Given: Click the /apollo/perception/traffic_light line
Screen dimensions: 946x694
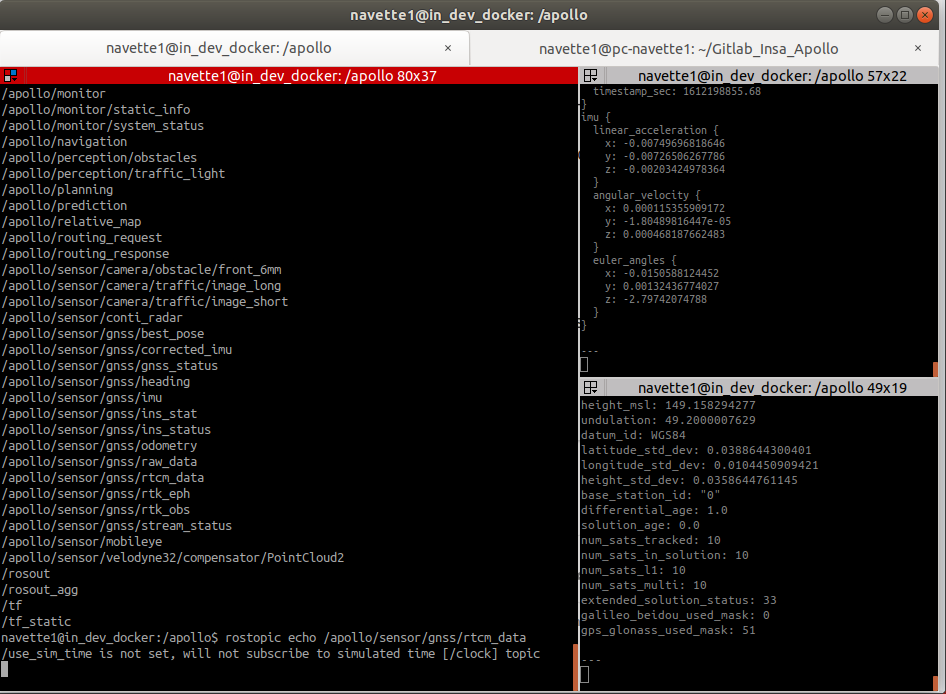Looking at the screenshot, I should [113, 174].
